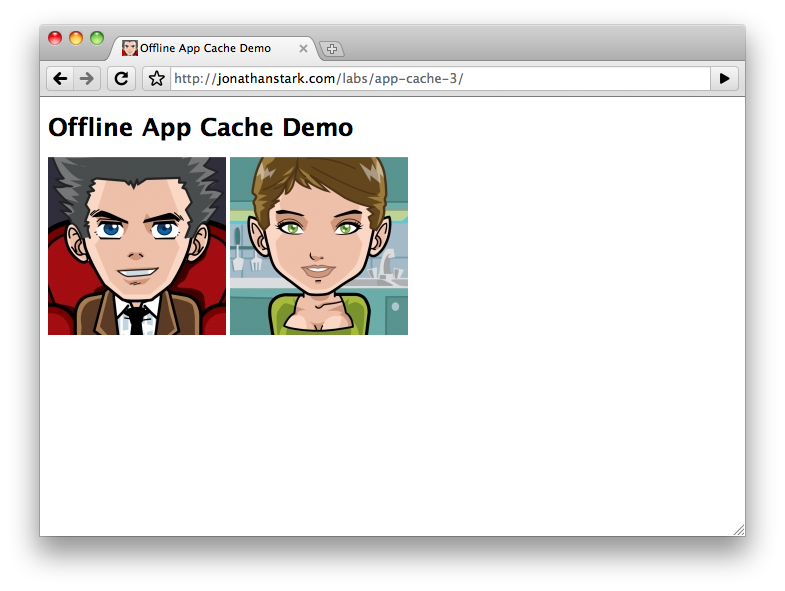
Task: Click the window resize grip in the corner
Action: point(739,529)
